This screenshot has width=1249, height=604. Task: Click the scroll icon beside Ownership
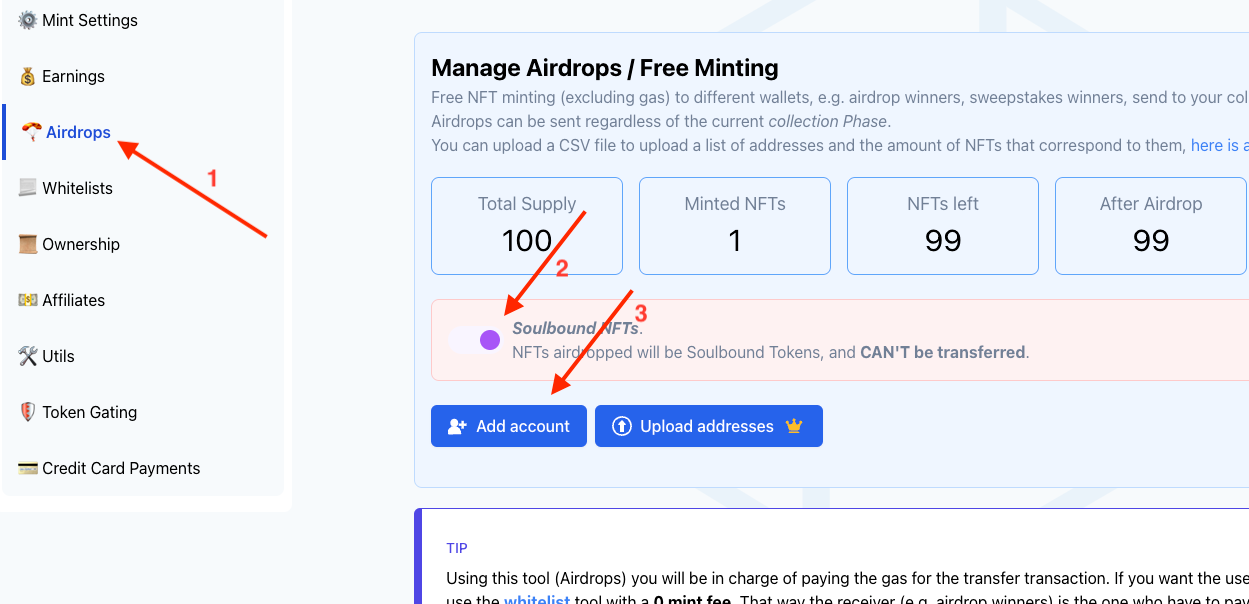coord(27,244)
